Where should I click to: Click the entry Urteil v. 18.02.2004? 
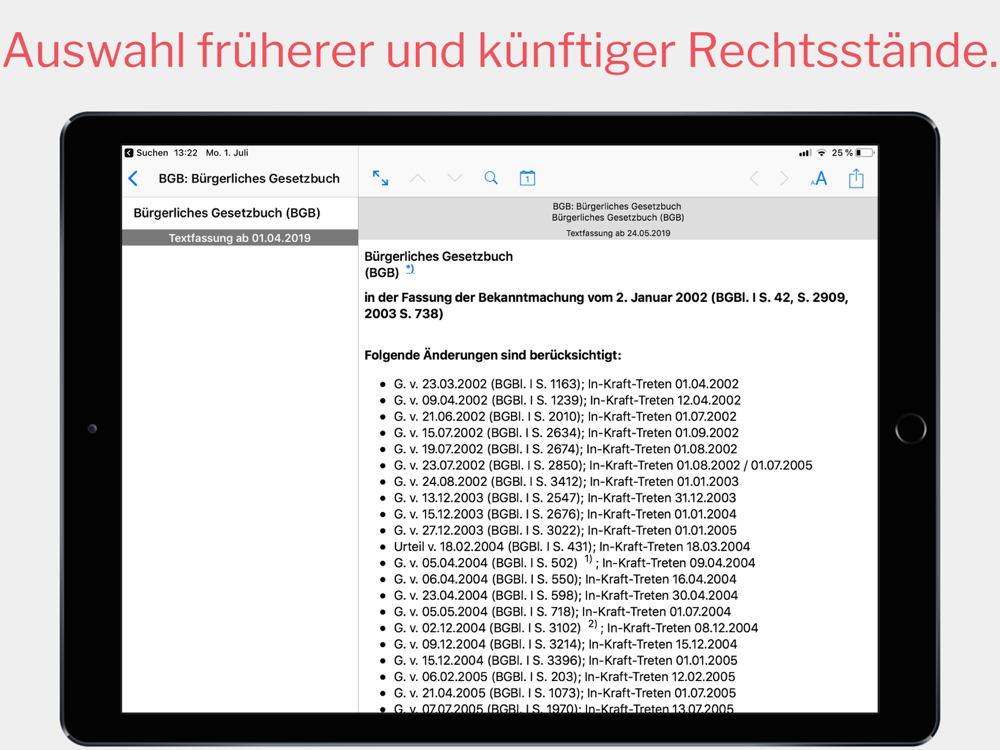click(571, 547)
